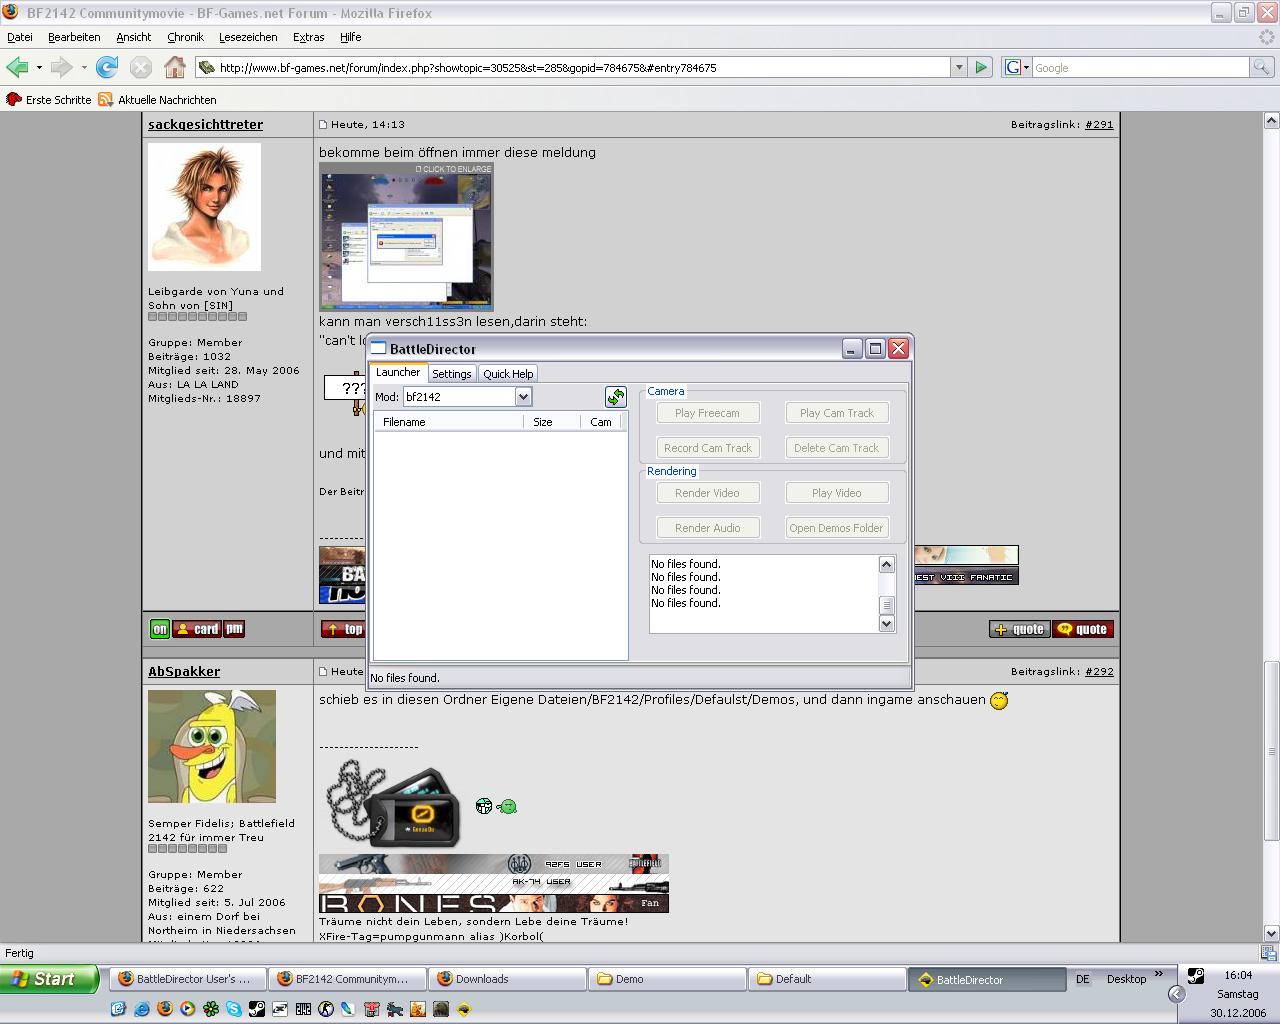Expand hidden system tray icons
The height and width of the screenshot is (1024, 1280).
click(x=1176, y=993)
